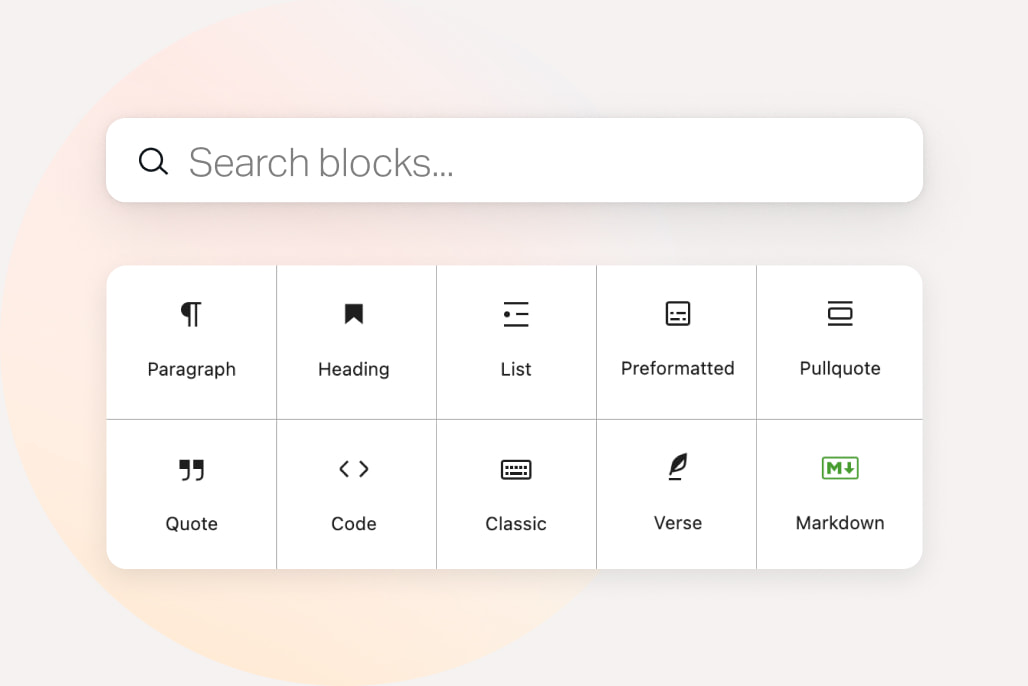The height and width of the screenshot is (686, 1028).
Task: Select the green Markdown icon
Action: (x=840, y=468)
